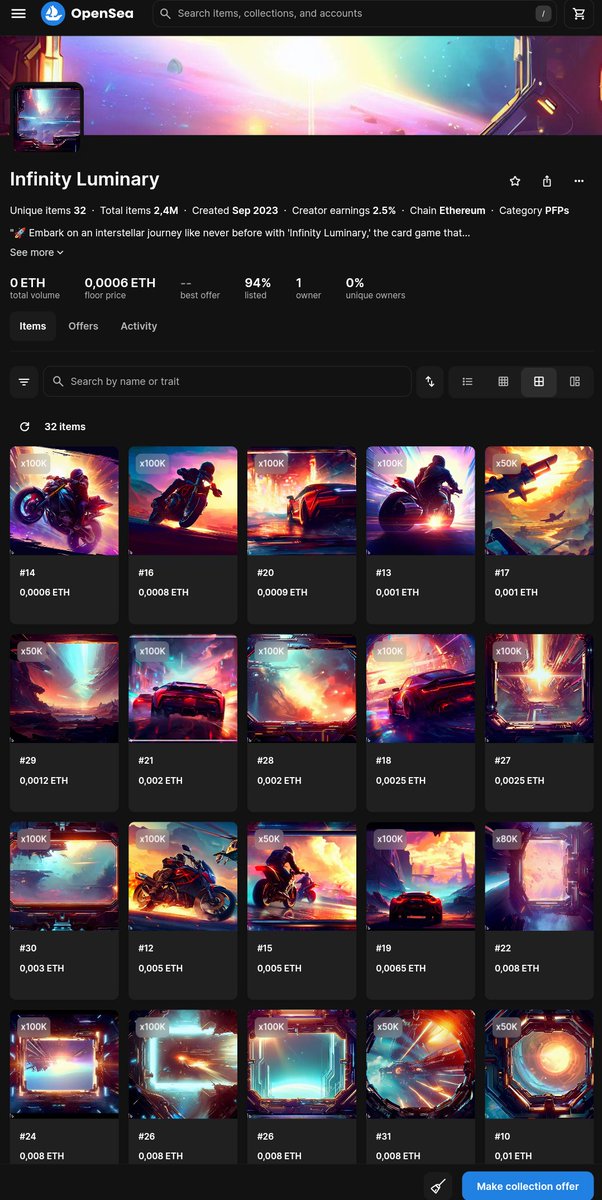Click the Infinity Luminary collection title
The height and width of the screenshot is (1200, 602).
click(85, 179)
